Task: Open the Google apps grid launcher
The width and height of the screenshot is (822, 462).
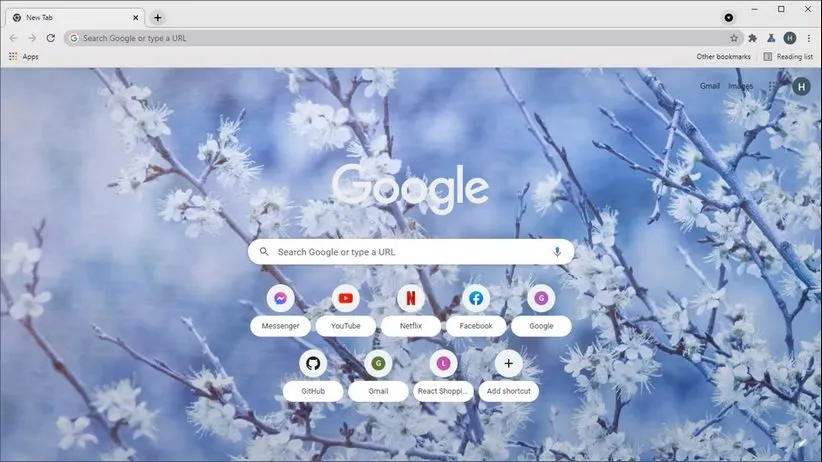Action: 772,86
